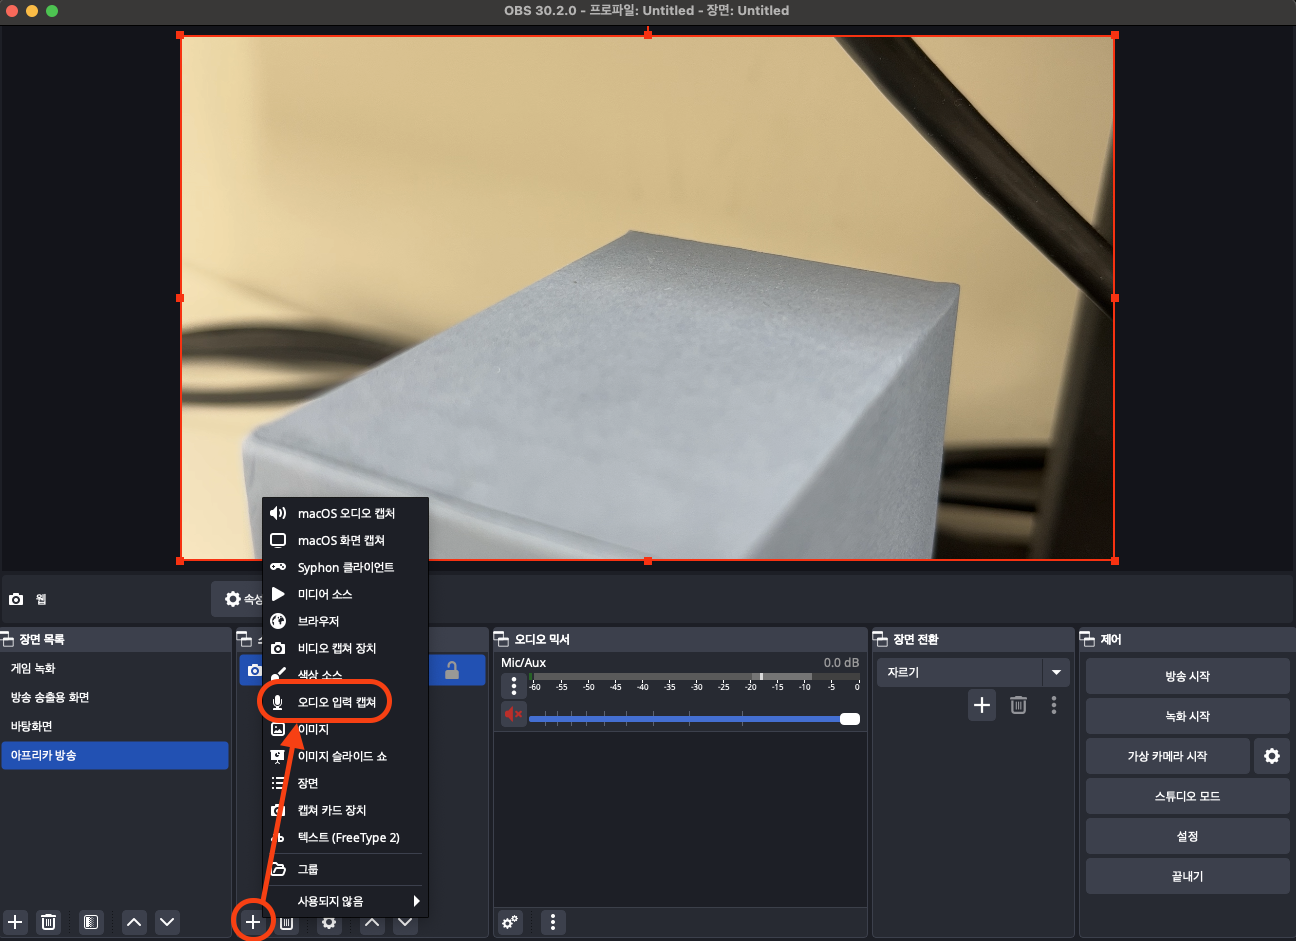
Task: Open 설정 button
Action: [x=1187, y=836]
